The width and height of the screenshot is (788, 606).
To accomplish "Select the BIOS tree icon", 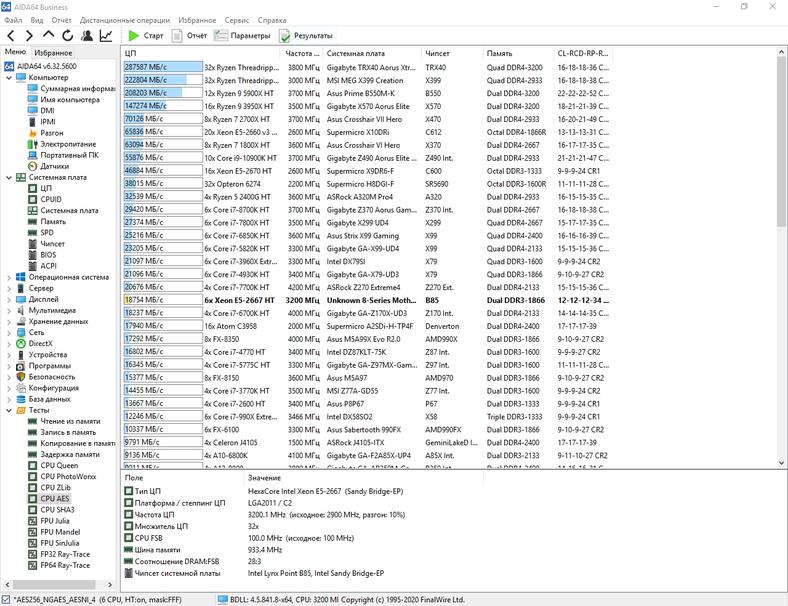I will [33, 255].
